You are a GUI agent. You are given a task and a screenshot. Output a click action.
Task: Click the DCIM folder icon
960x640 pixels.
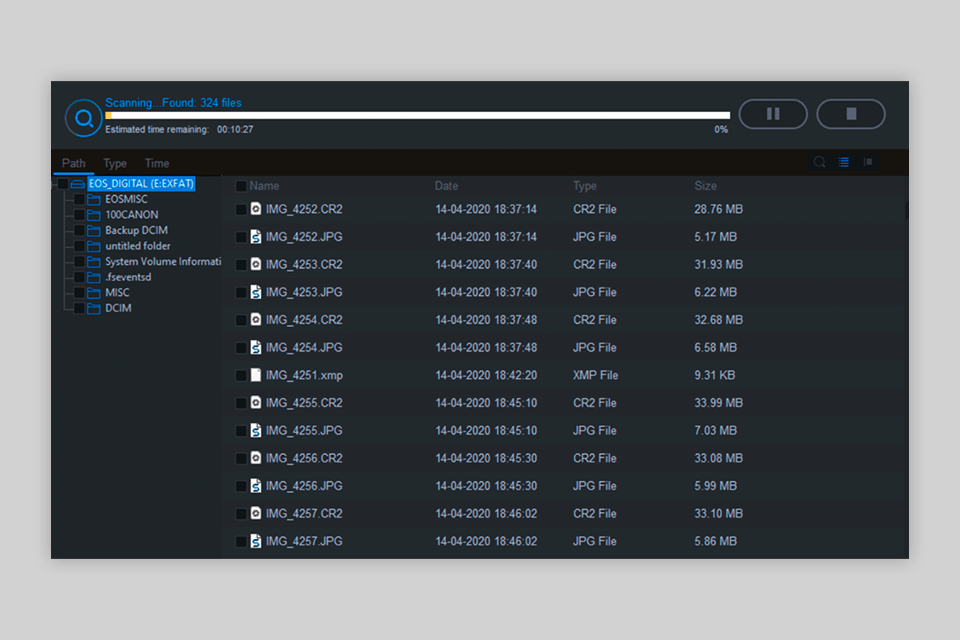(x=94, y=309)
